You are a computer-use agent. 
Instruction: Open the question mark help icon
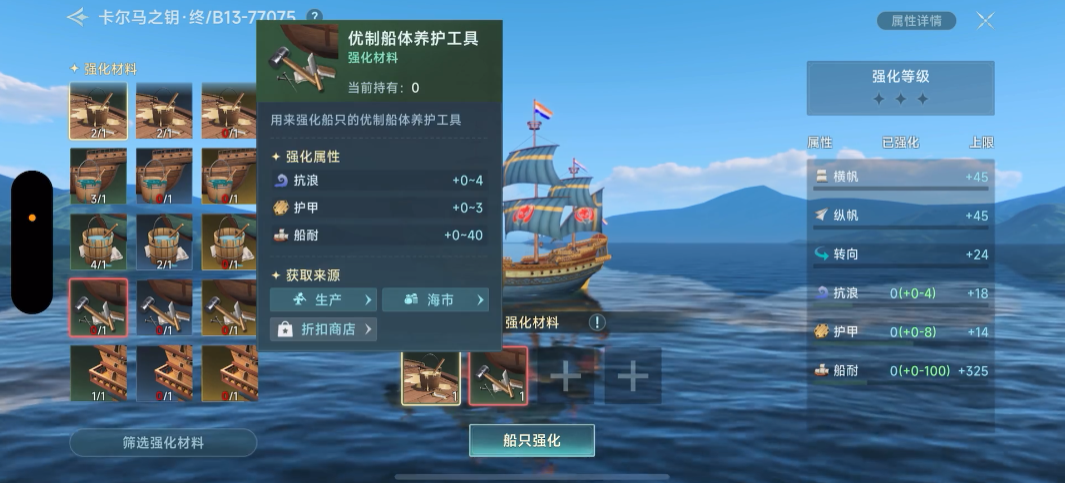click(x=314, y=16)
